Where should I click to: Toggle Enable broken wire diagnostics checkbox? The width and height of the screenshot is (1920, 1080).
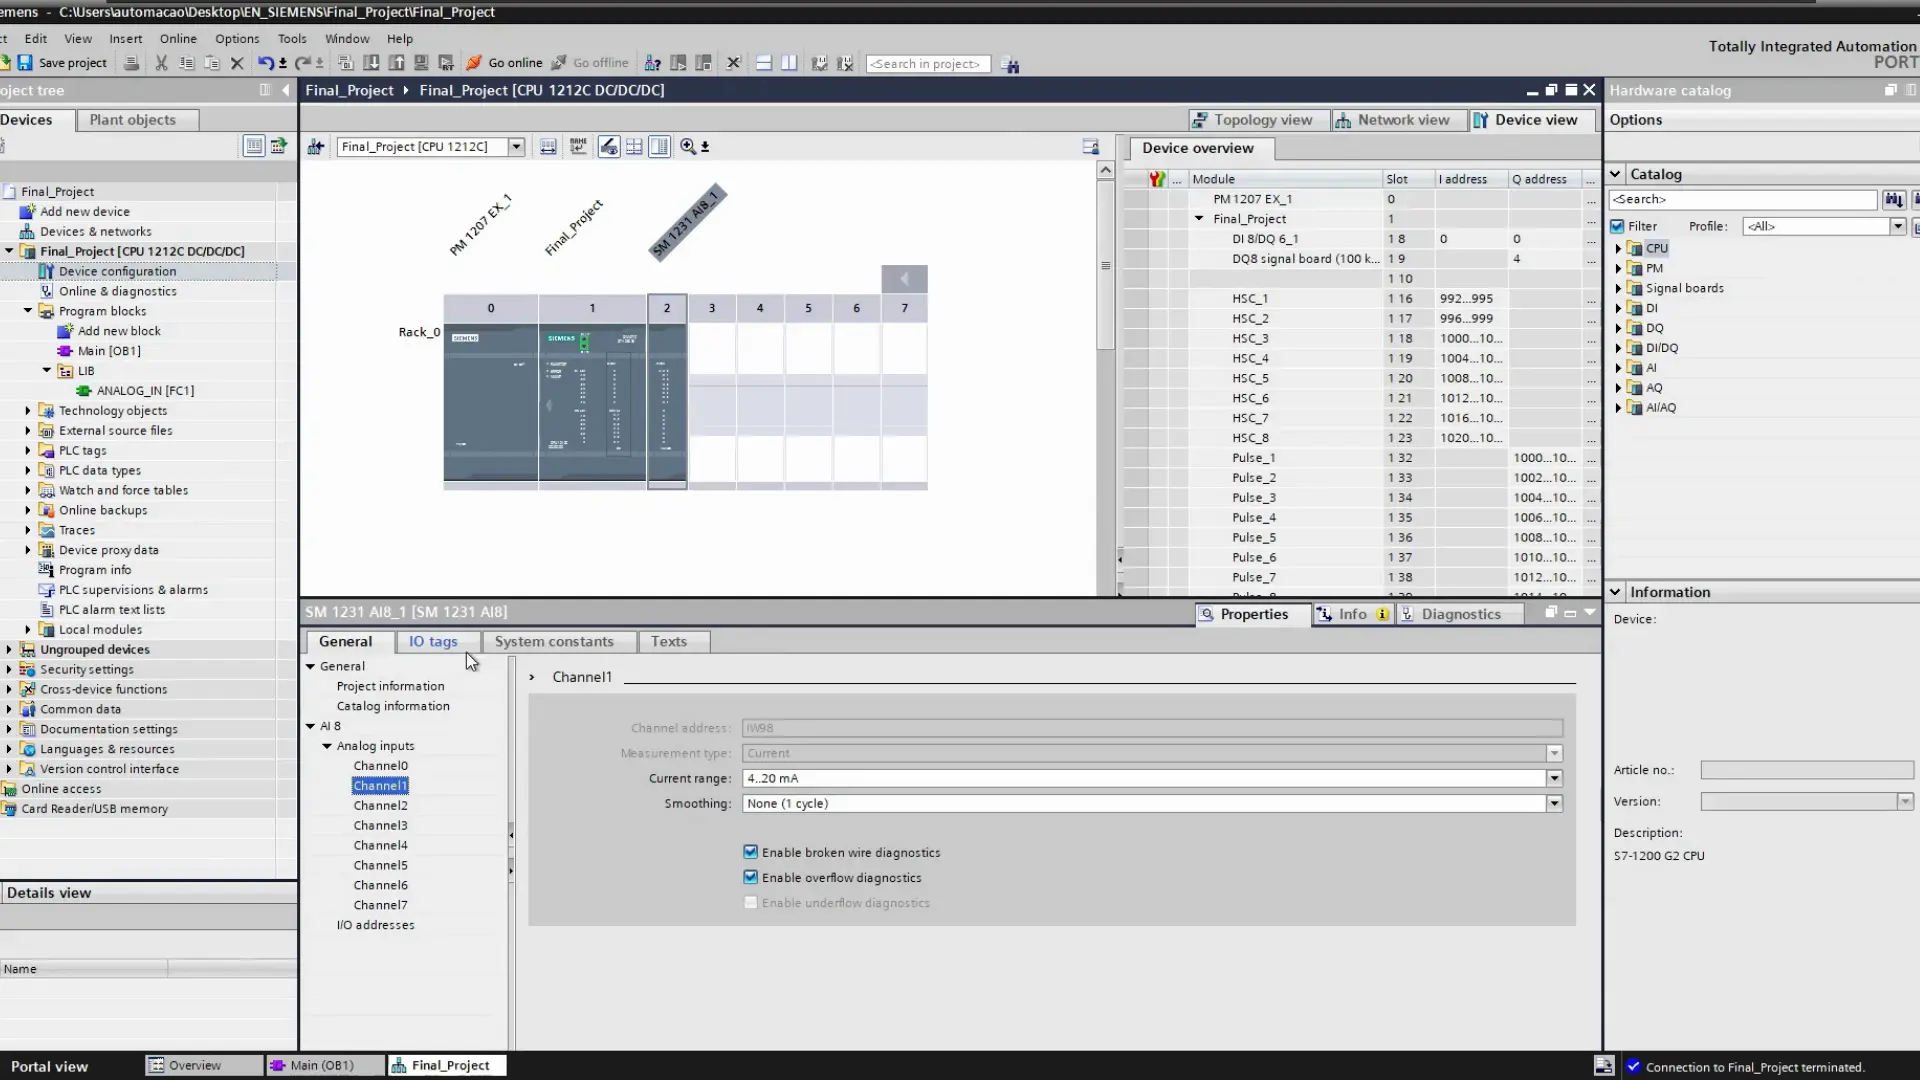(750, 852)
